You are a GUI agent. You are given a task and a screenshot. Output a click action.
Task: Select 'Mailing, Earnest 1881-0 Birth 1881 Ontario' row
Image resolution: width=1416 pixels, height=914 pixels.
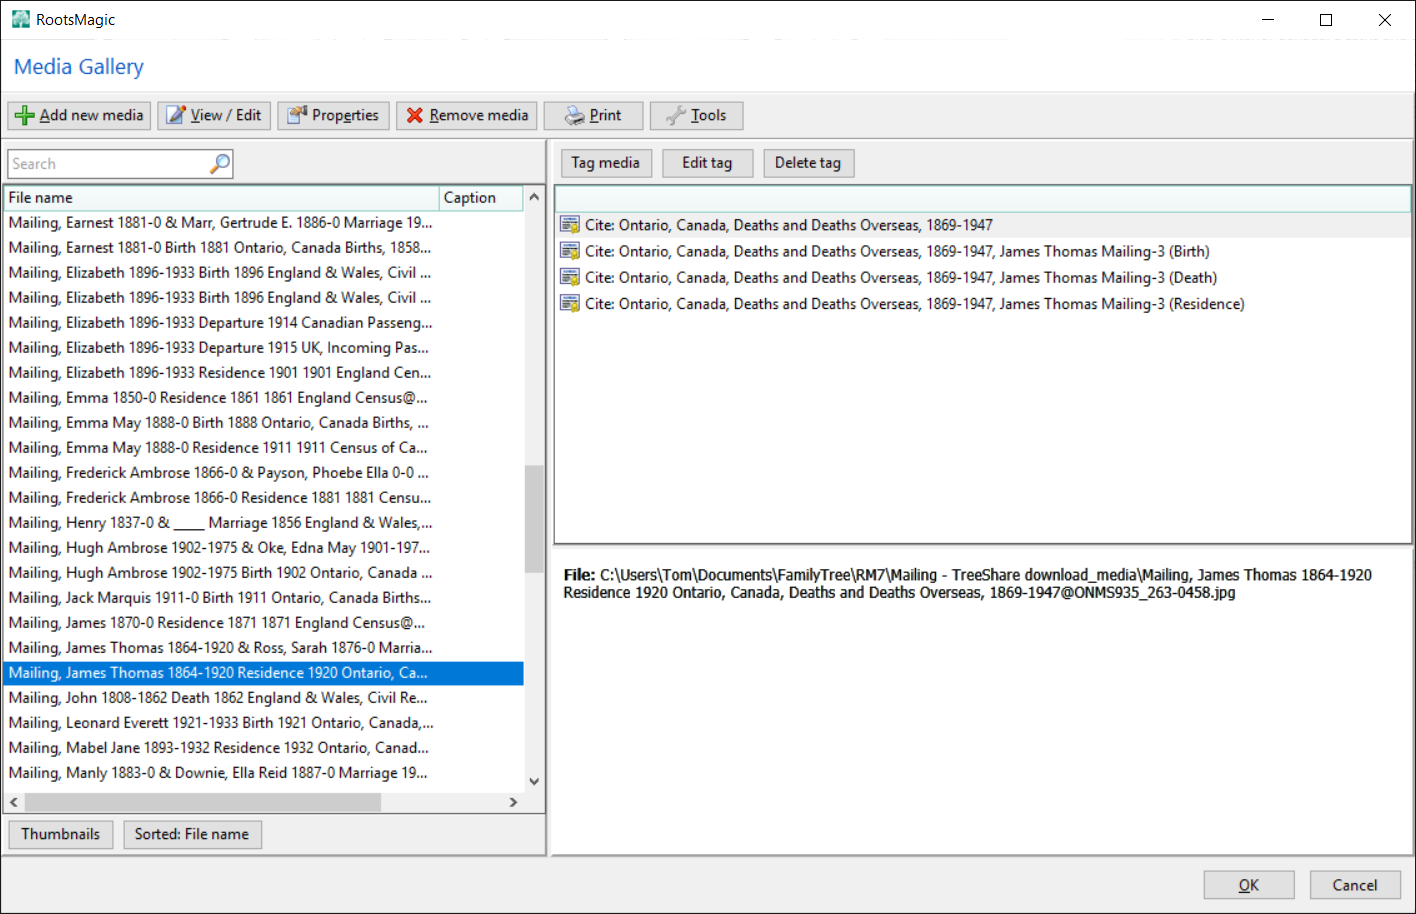[x=263, y=248]
